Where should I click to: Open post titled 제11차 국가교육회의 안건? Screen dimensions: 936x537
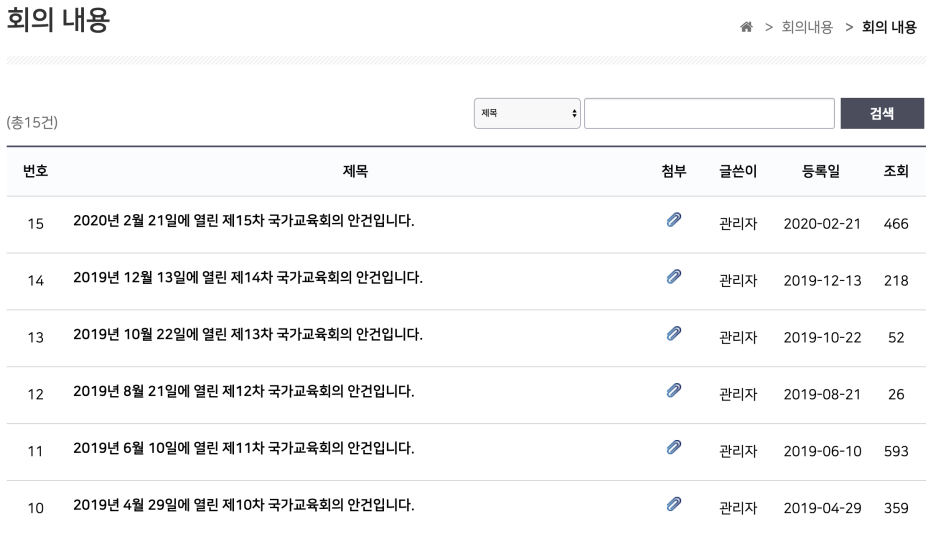[244, 448]
